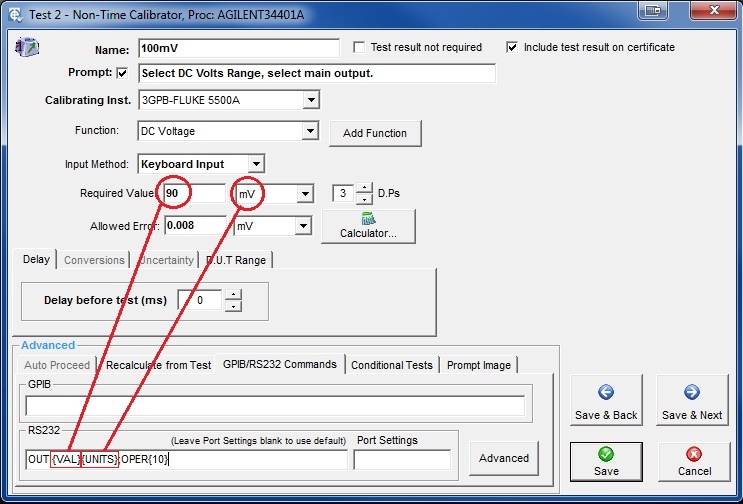Open the D.U.T Range tab

[235, 260]
